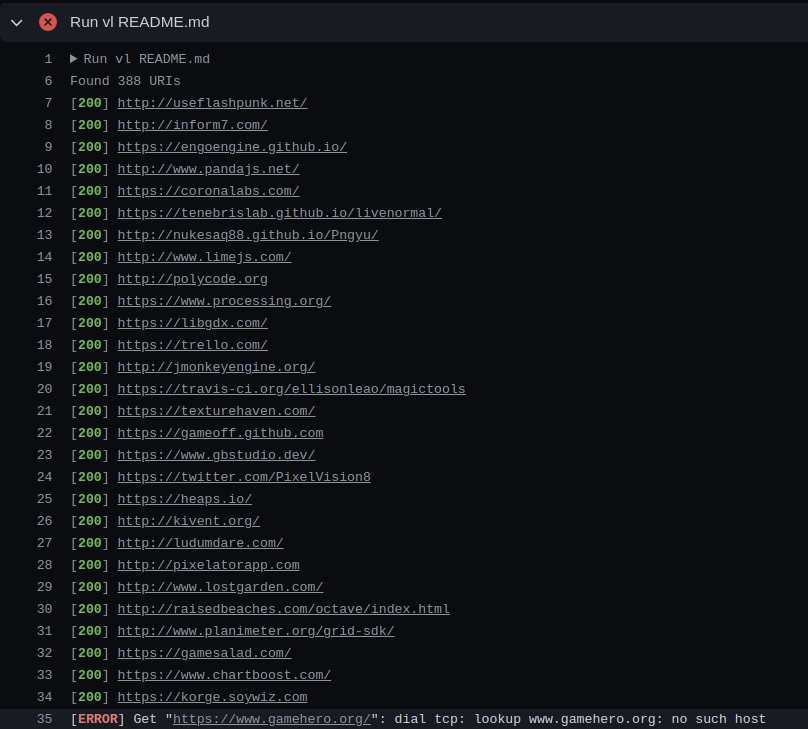The height and width of the screenshot is (729, 808).
Task: Open the www.processing.org link
Action: 224,301
